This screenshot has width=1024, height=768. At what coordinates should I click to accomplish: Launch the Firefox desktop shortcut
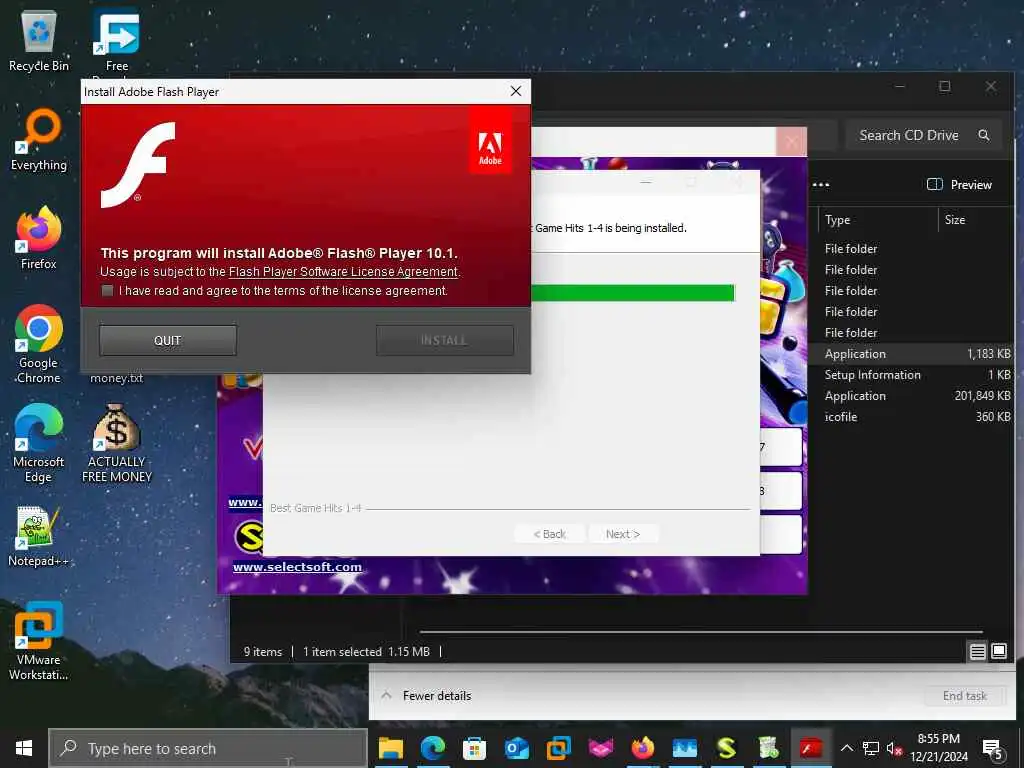[39, 238]
